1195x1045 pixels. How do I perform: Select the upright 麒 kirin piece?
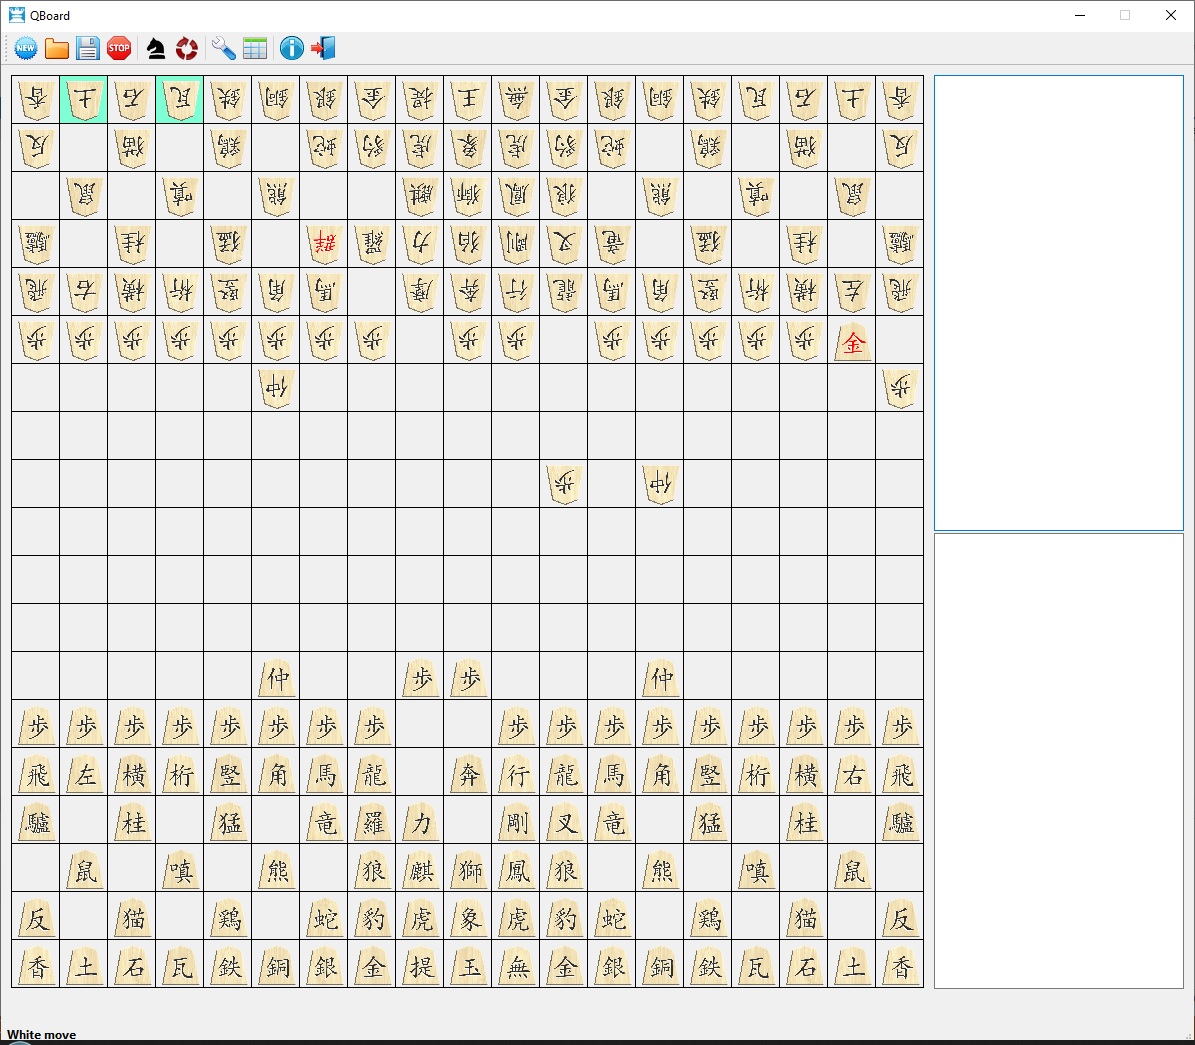[420, 868]
